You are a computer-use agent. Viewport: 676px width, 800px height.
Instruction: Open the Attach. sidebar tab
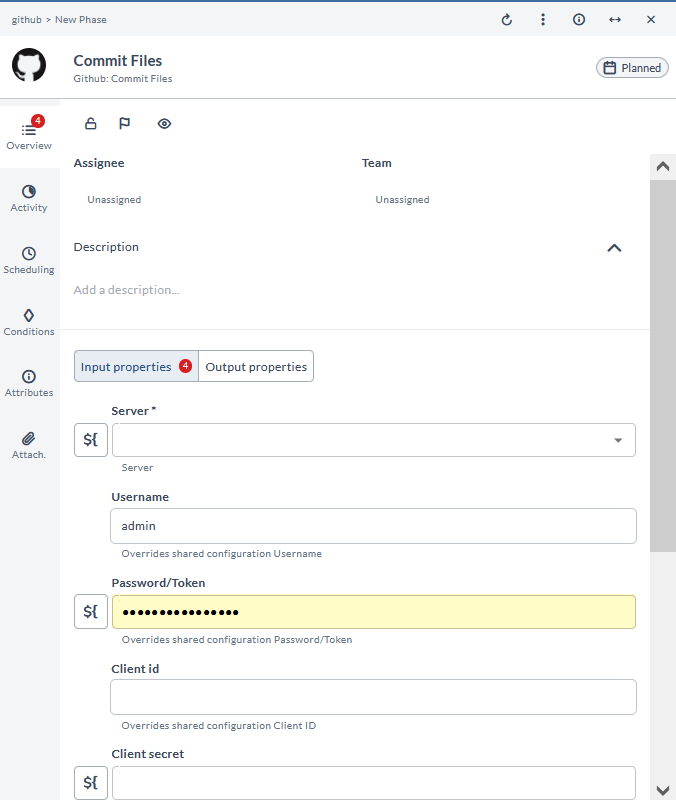pos(29,445)
